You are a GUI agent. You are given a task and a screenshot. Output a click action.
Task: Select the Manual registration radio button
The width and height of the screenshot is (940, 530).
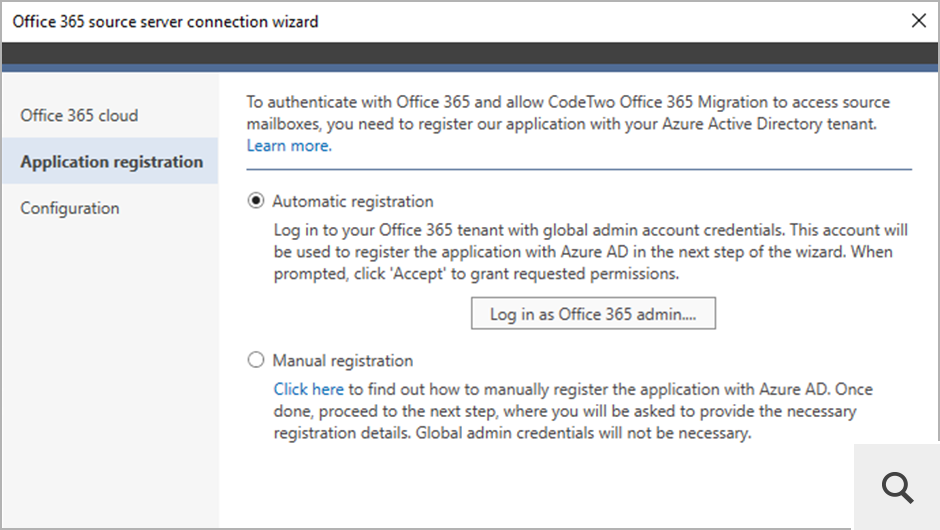[256, 360]
